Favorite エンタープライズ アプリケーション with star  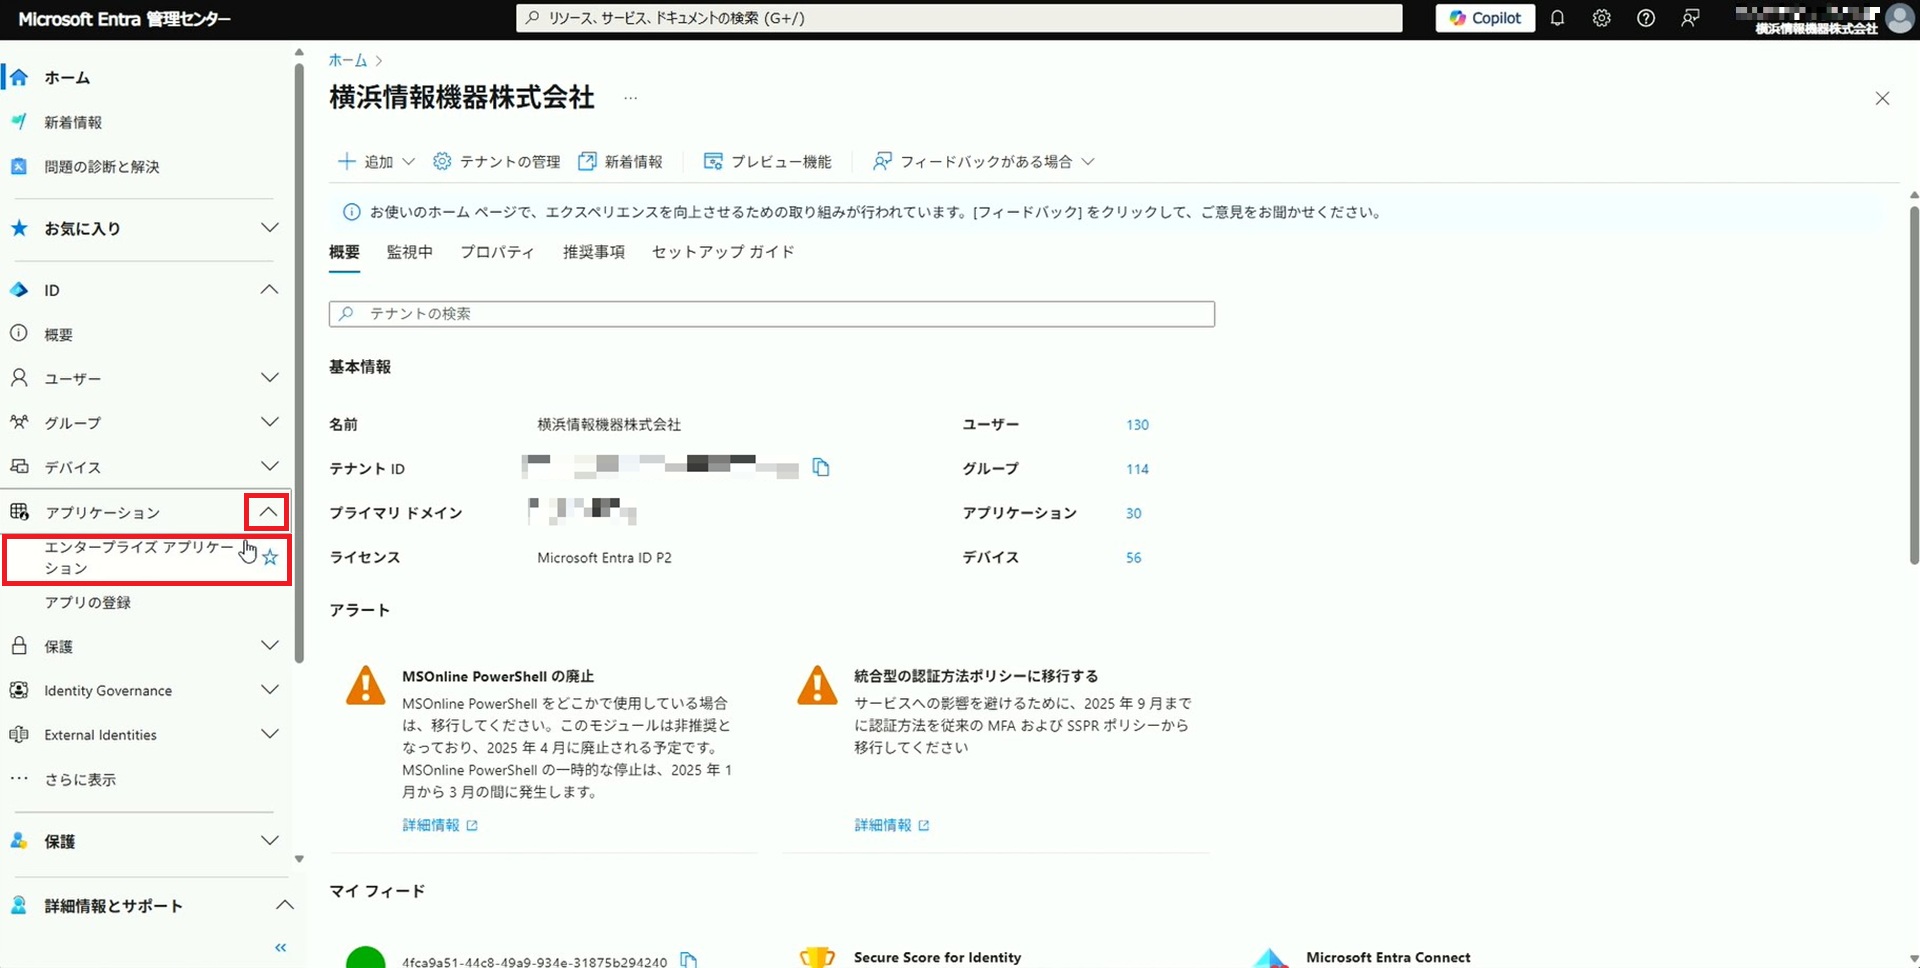[270, 557]
